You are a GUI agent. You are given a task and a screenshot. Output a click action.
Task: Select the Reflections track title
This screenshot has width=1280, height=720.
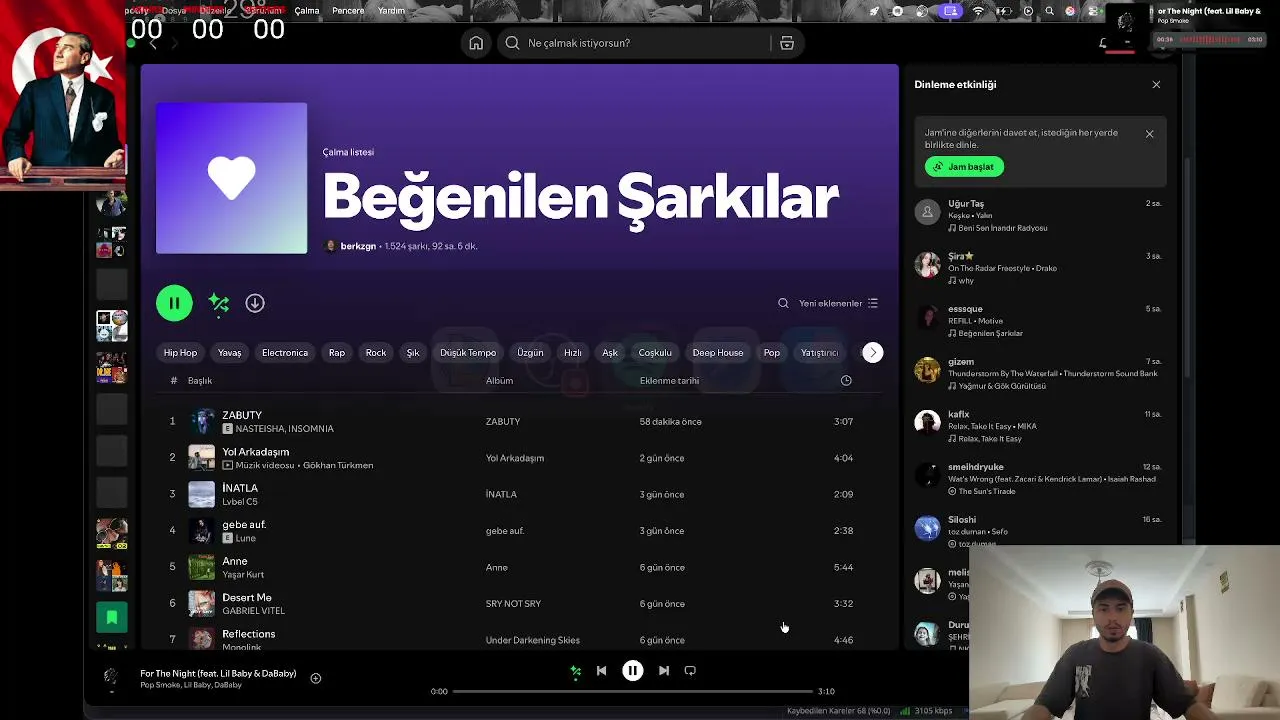[249, 634]
